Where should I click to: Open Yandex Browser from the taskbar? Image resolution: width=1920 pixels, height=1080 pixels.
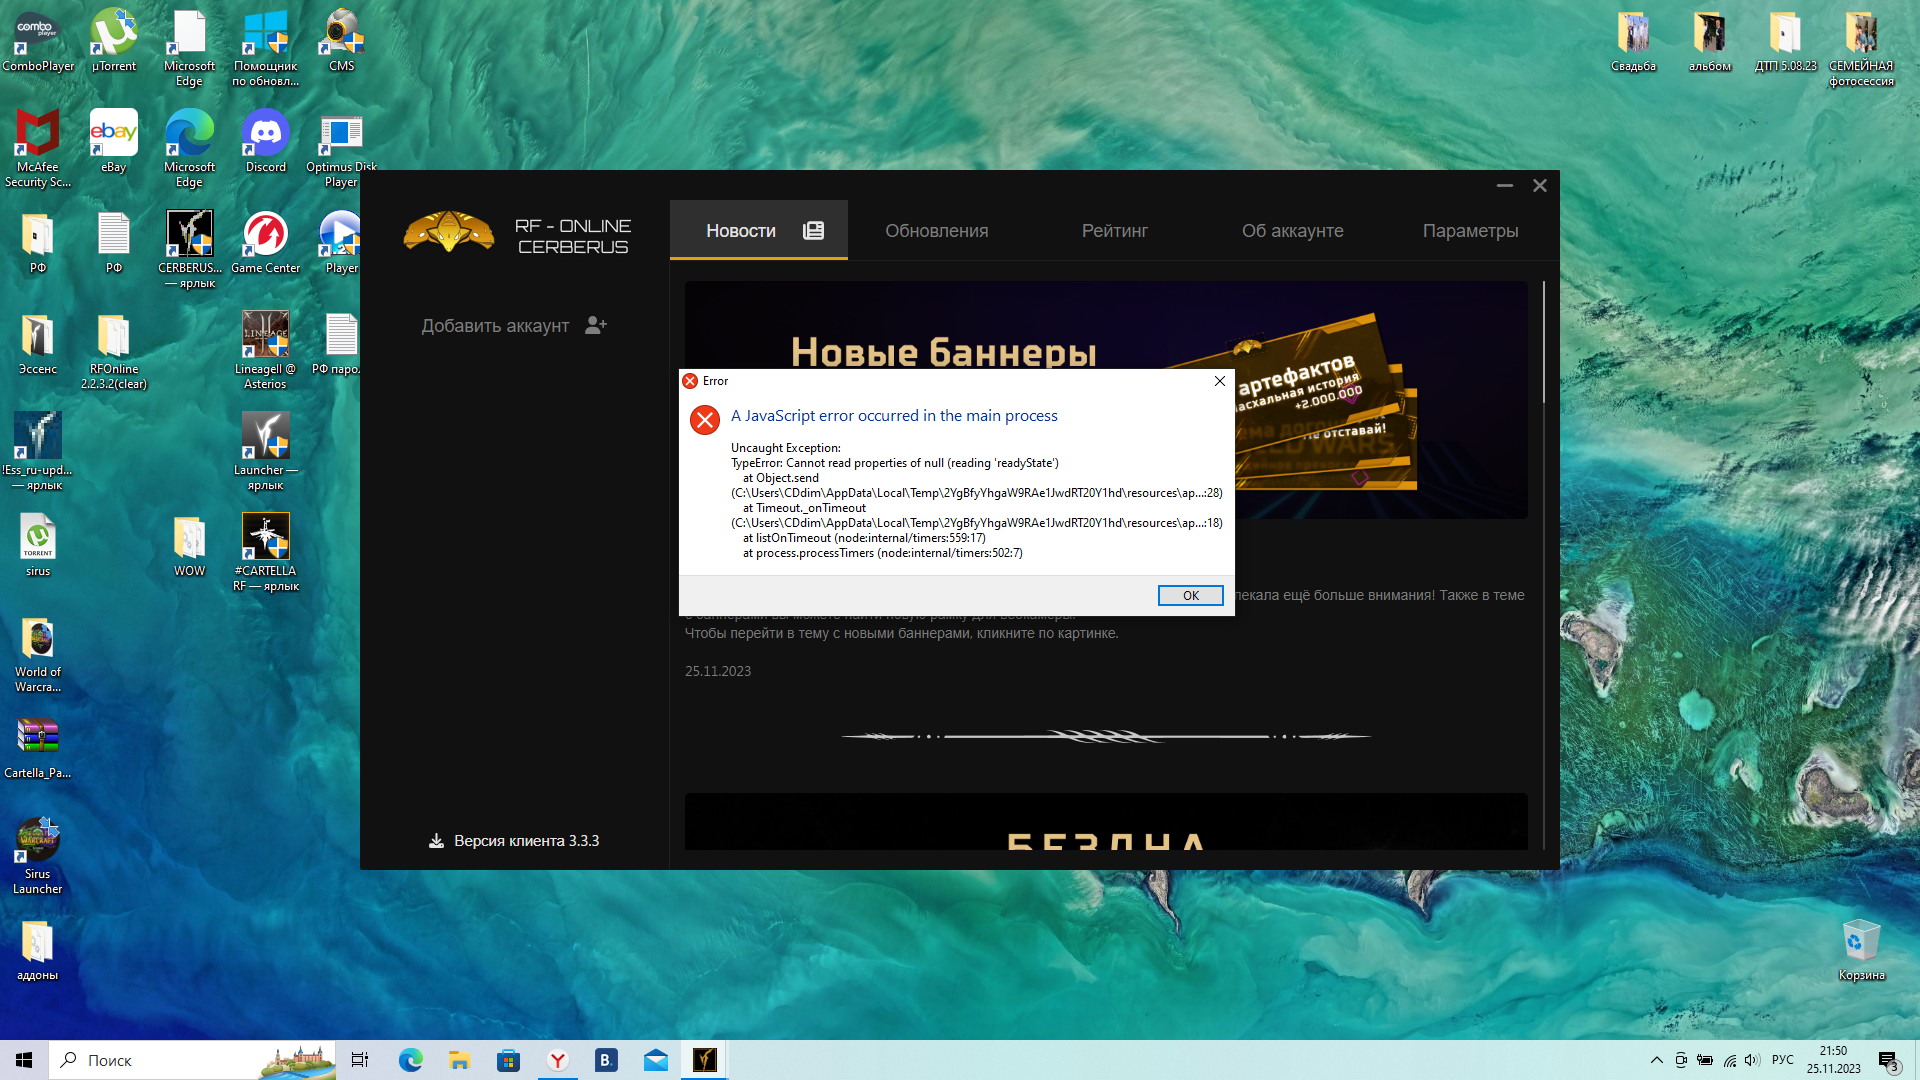coord(557,1060)
